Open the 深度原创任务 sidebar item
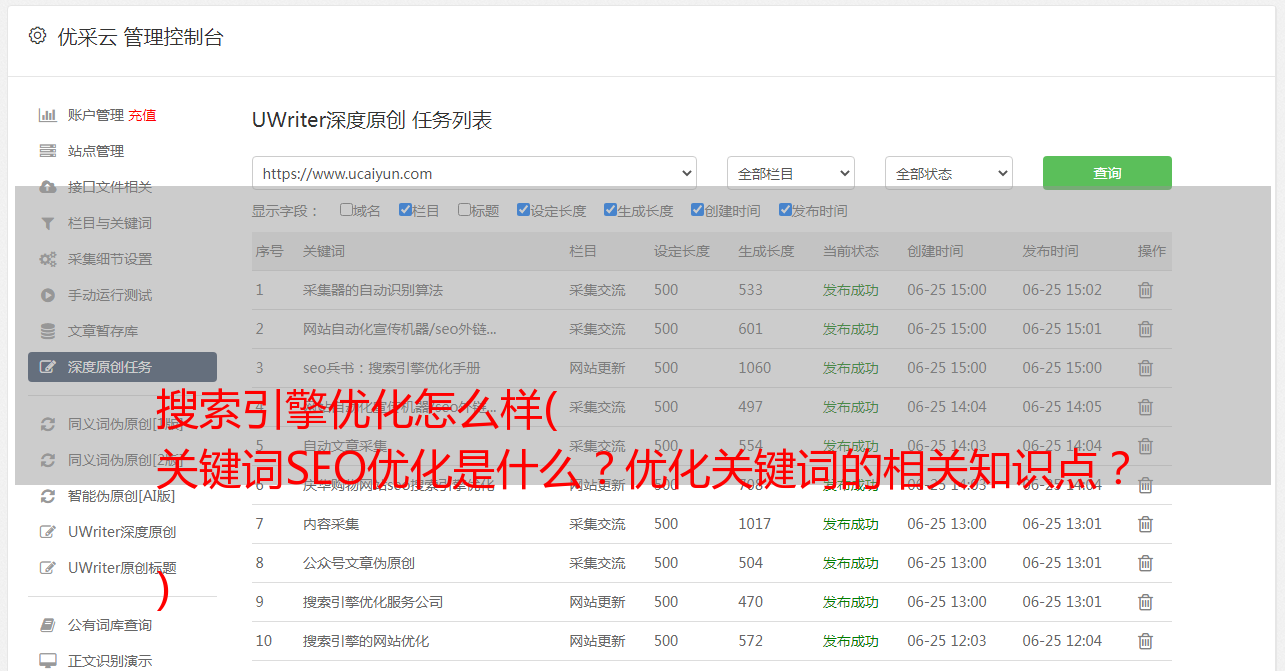The height and width of the screenshot is (671, 1285). (x=122, y=367)
